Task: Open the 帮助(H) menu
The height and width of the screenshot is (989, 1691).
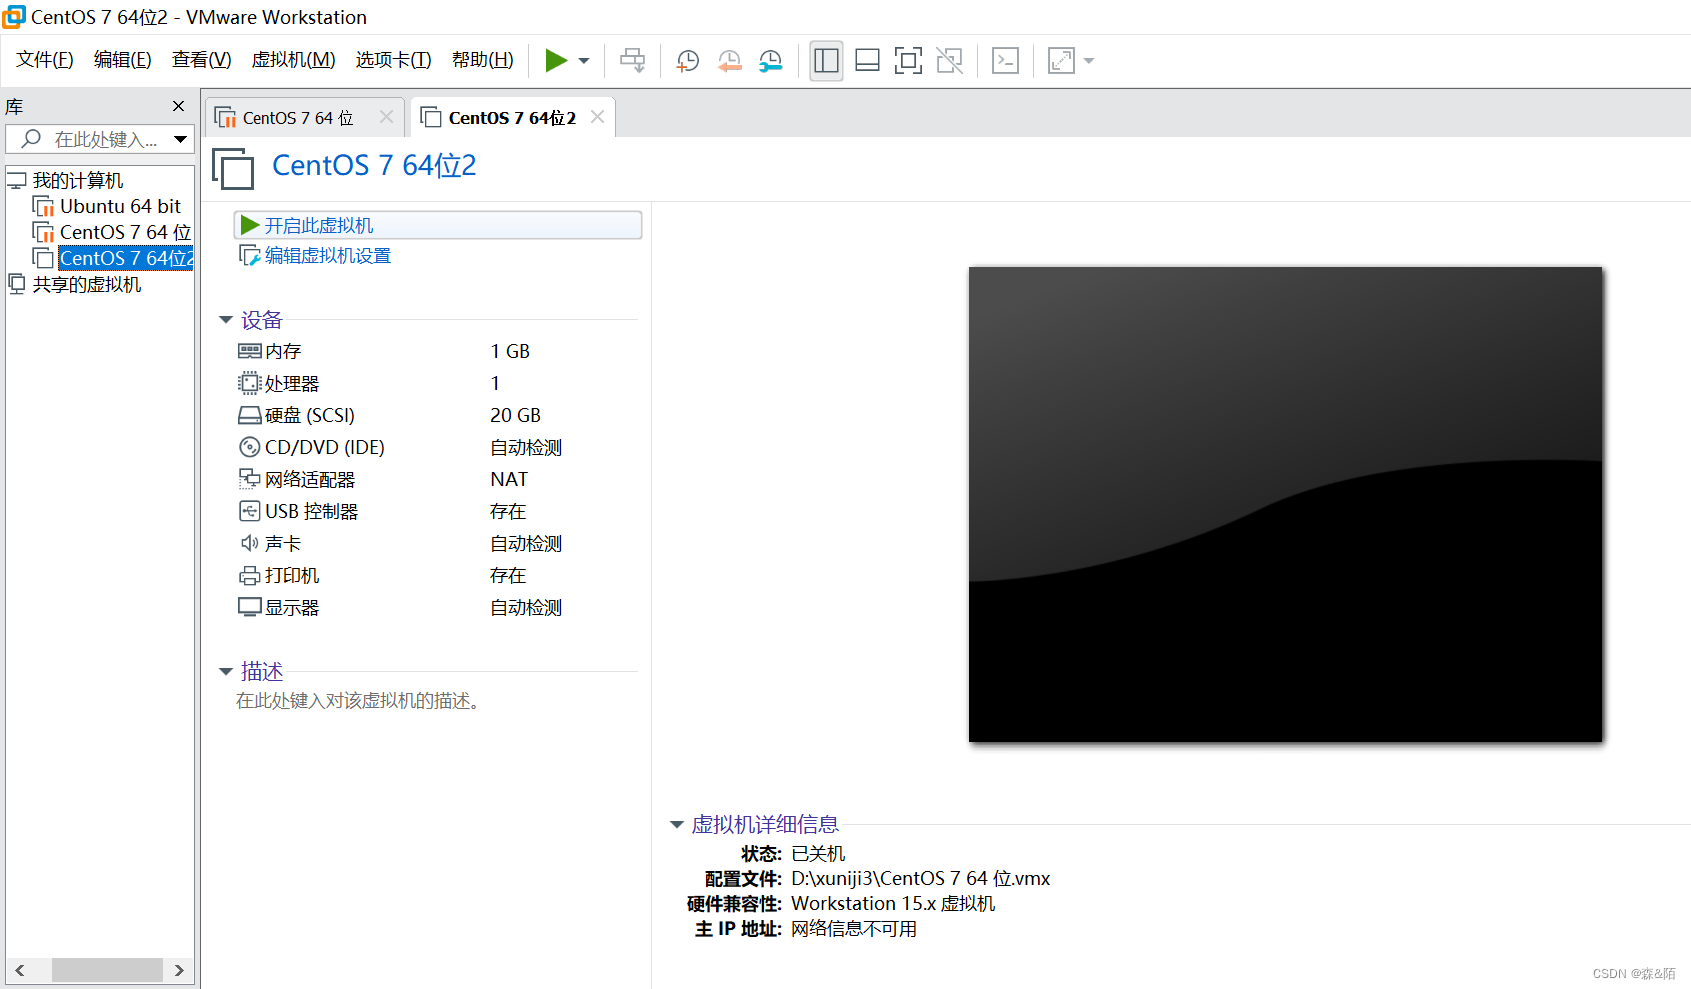Action: click(482, 60)
